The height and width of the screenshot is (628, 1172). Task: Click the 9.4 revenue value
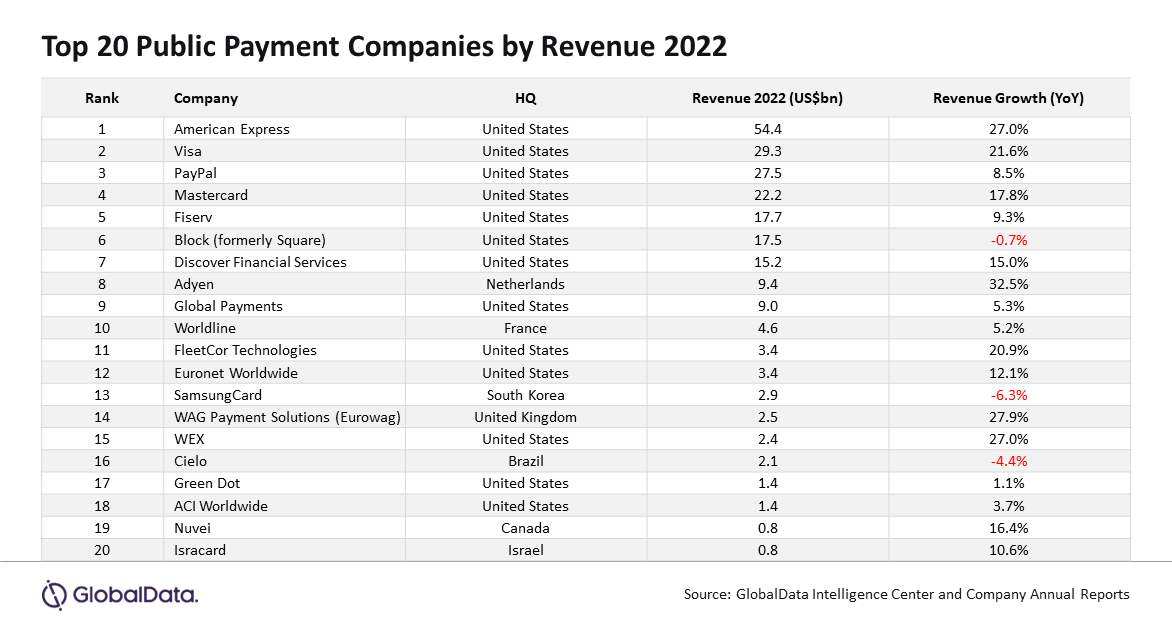click(x=768, y=284)
